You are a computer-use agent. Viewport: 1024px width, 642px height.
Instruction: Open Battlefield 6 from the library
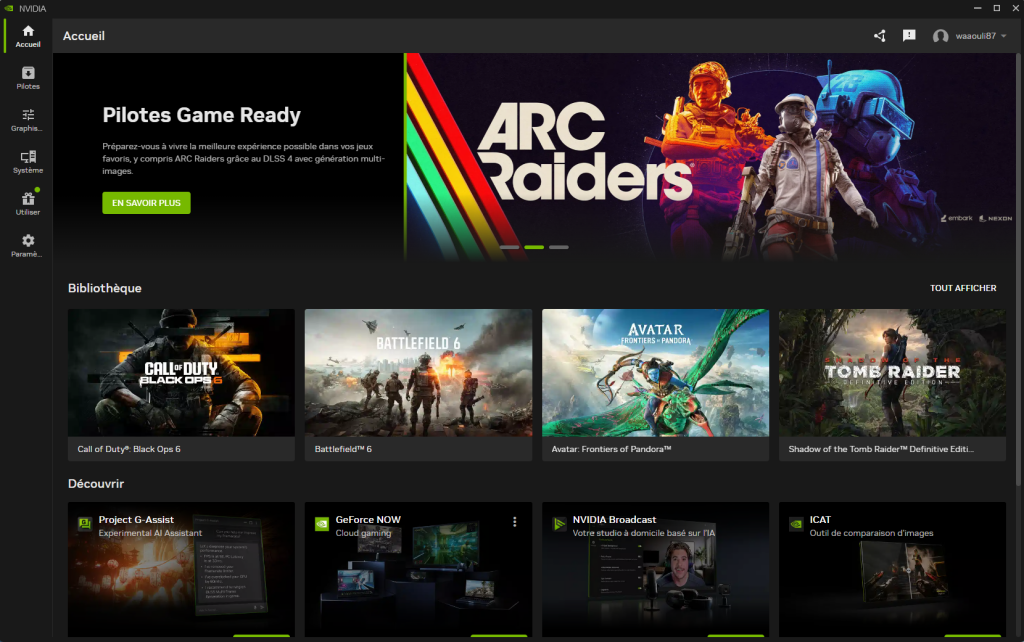point(418,372)
